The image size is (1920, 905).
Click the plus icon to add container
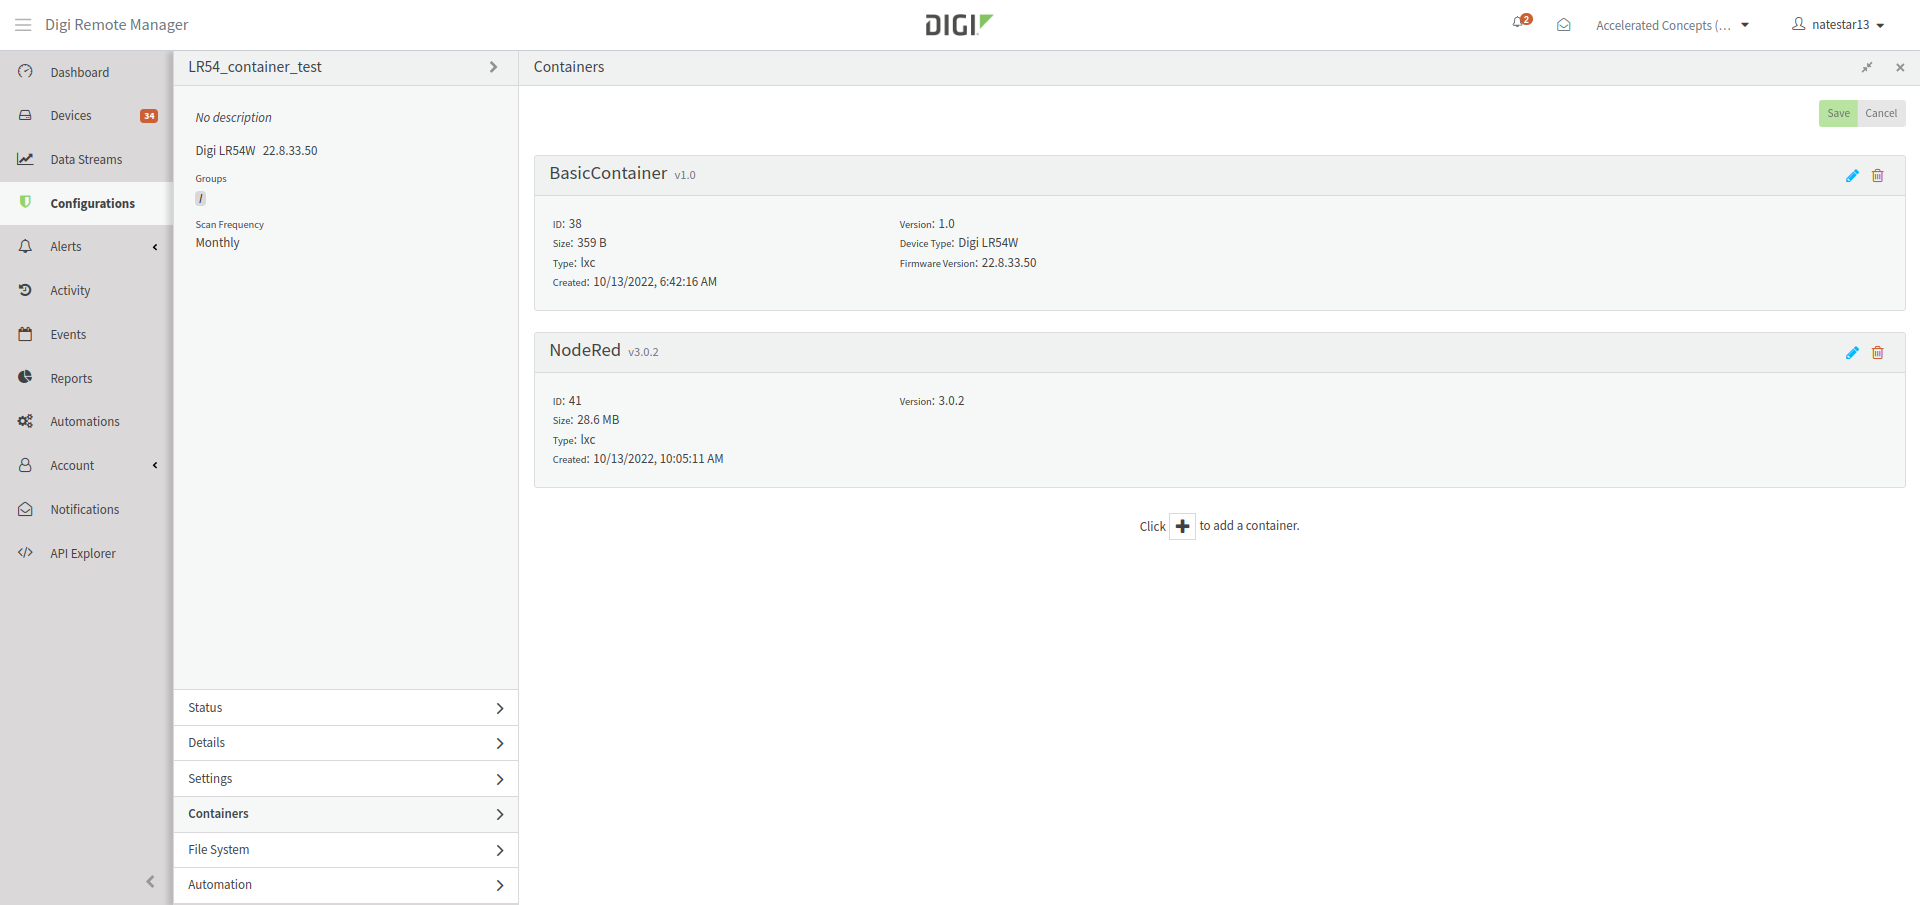1182,526
